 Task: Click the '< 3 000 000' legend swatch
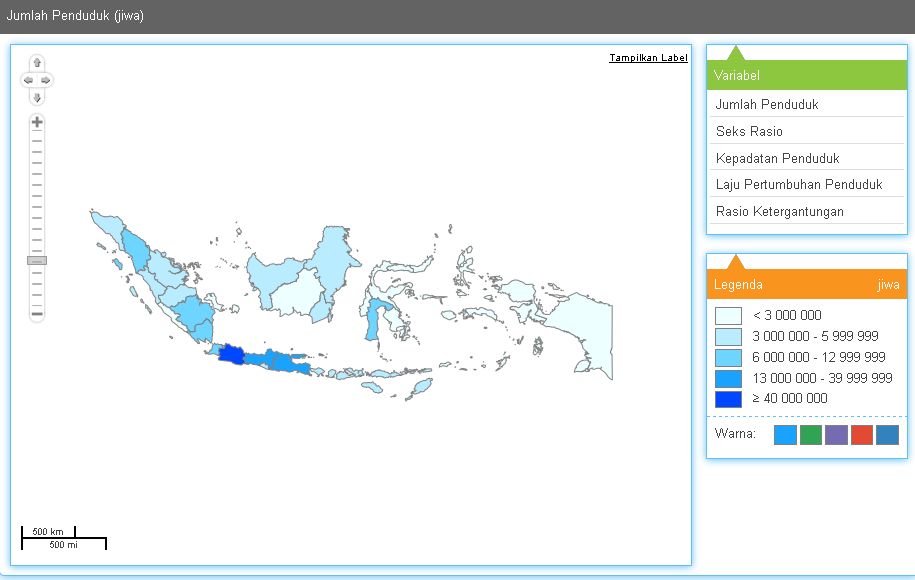pyautogui.click(x=728, y=316)
